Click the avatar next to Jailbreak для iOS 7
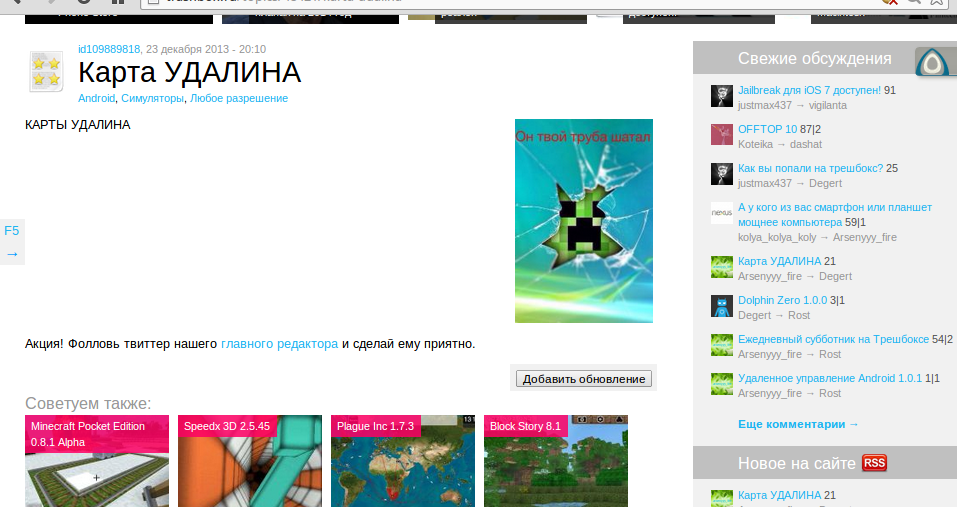The image size is (957, 507). click(x=721, y=96)
